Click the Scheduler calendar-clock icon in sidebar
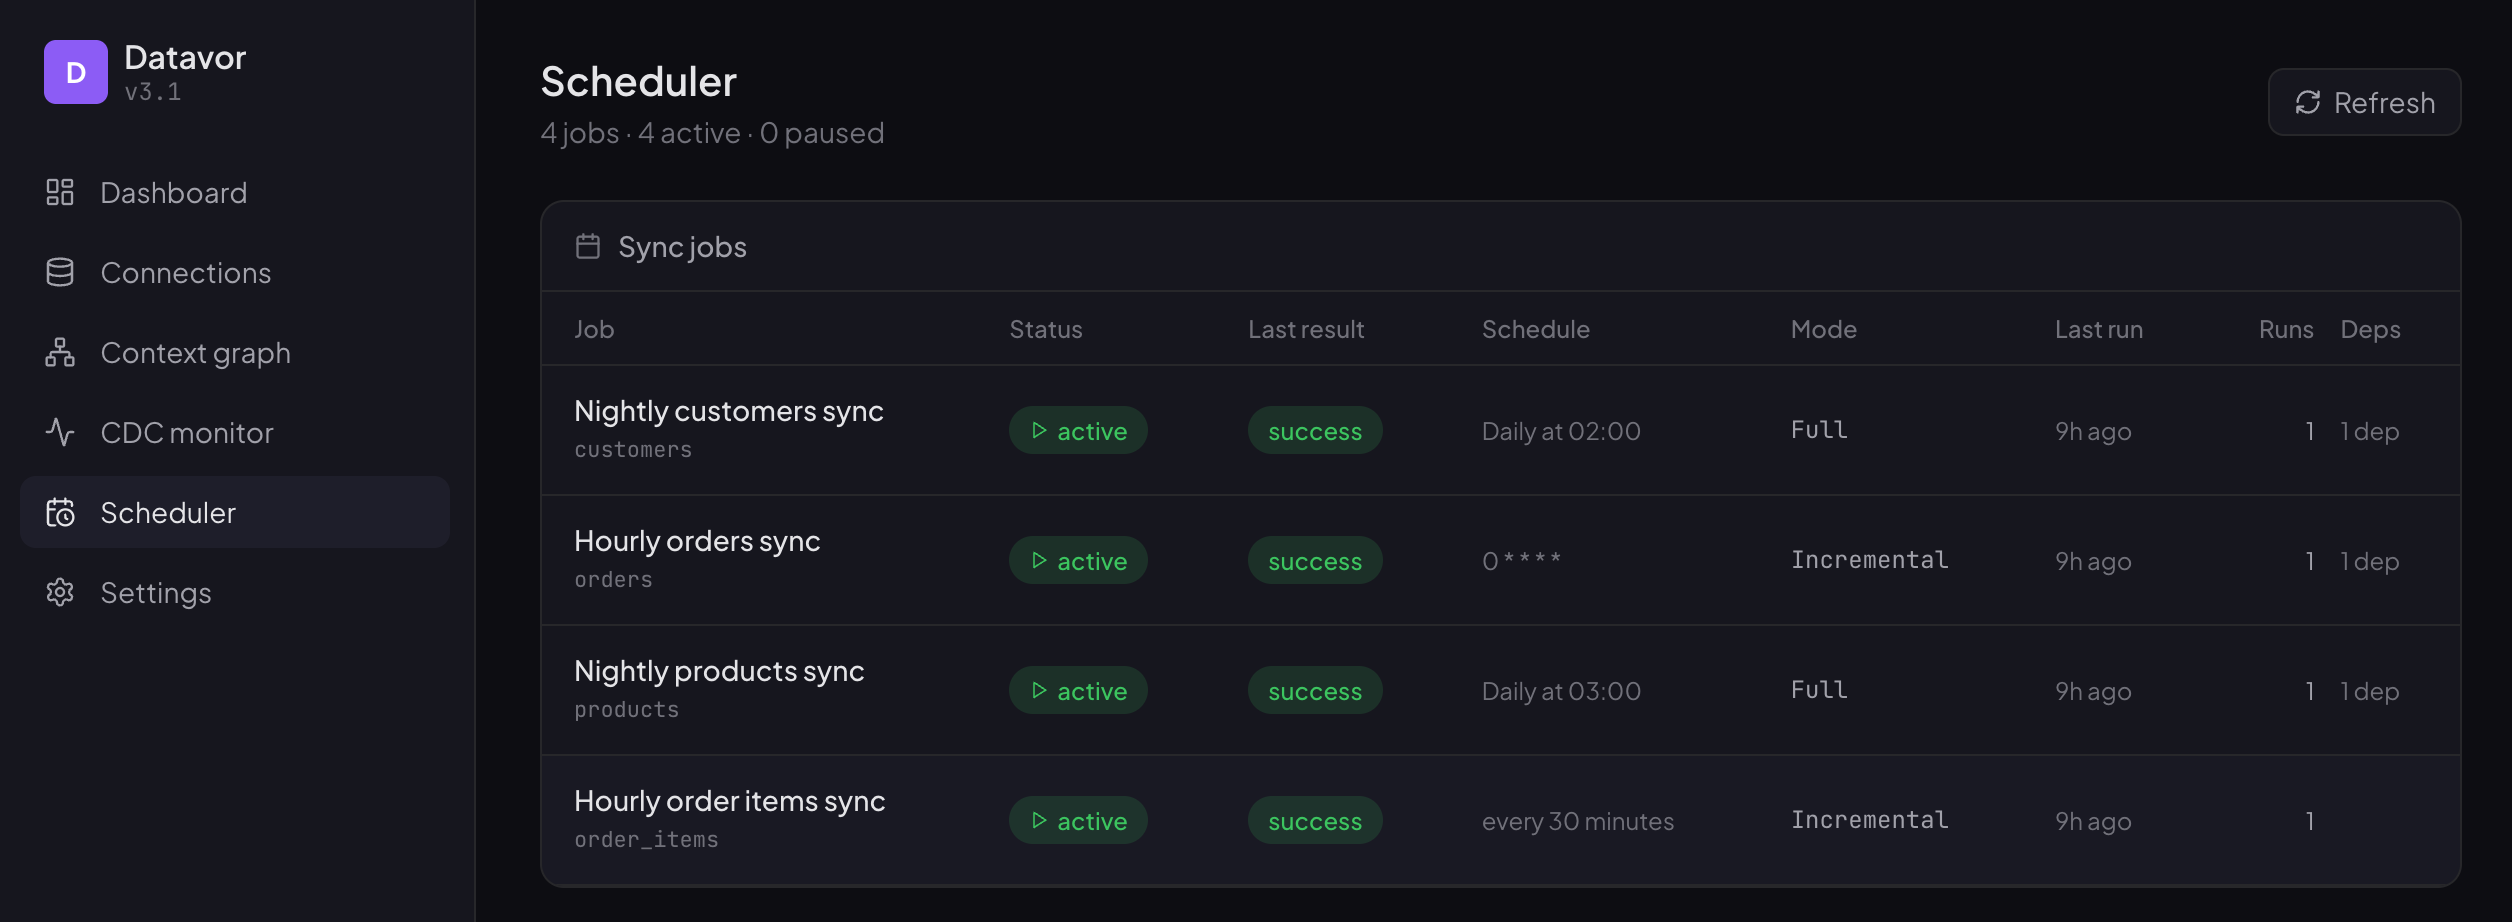 [x=60, y=512]
